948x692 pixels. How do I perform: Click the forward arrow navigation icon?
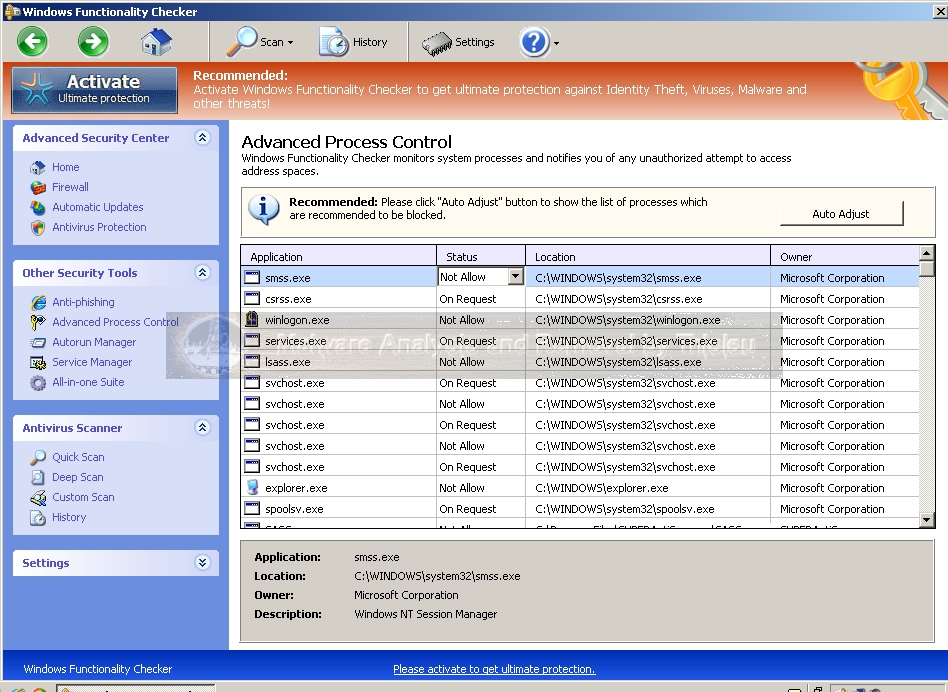pos(92,42)
